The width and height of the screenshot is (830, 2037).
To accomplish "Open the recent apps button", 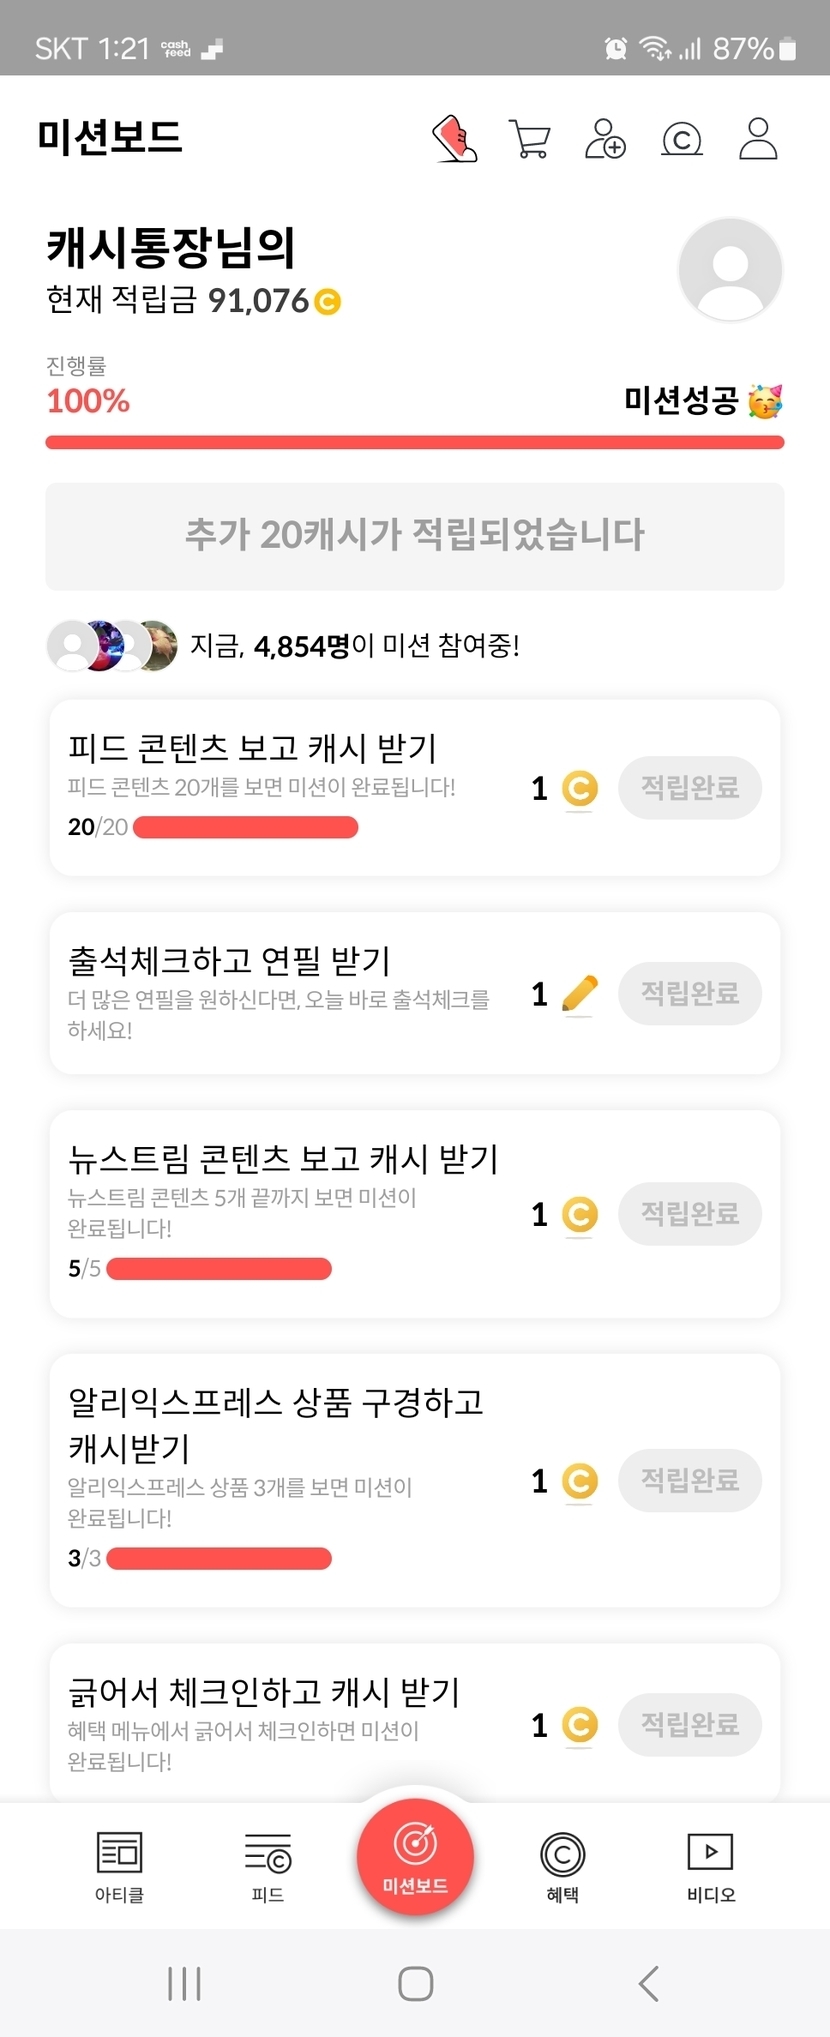I will point(185,1983).
